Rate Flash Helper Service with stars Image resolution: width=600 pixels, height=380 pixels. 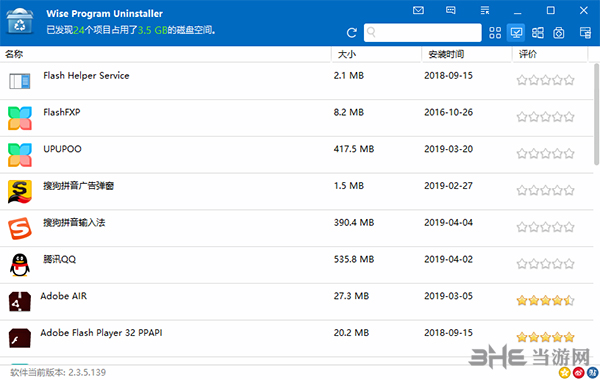click(545, 80)
